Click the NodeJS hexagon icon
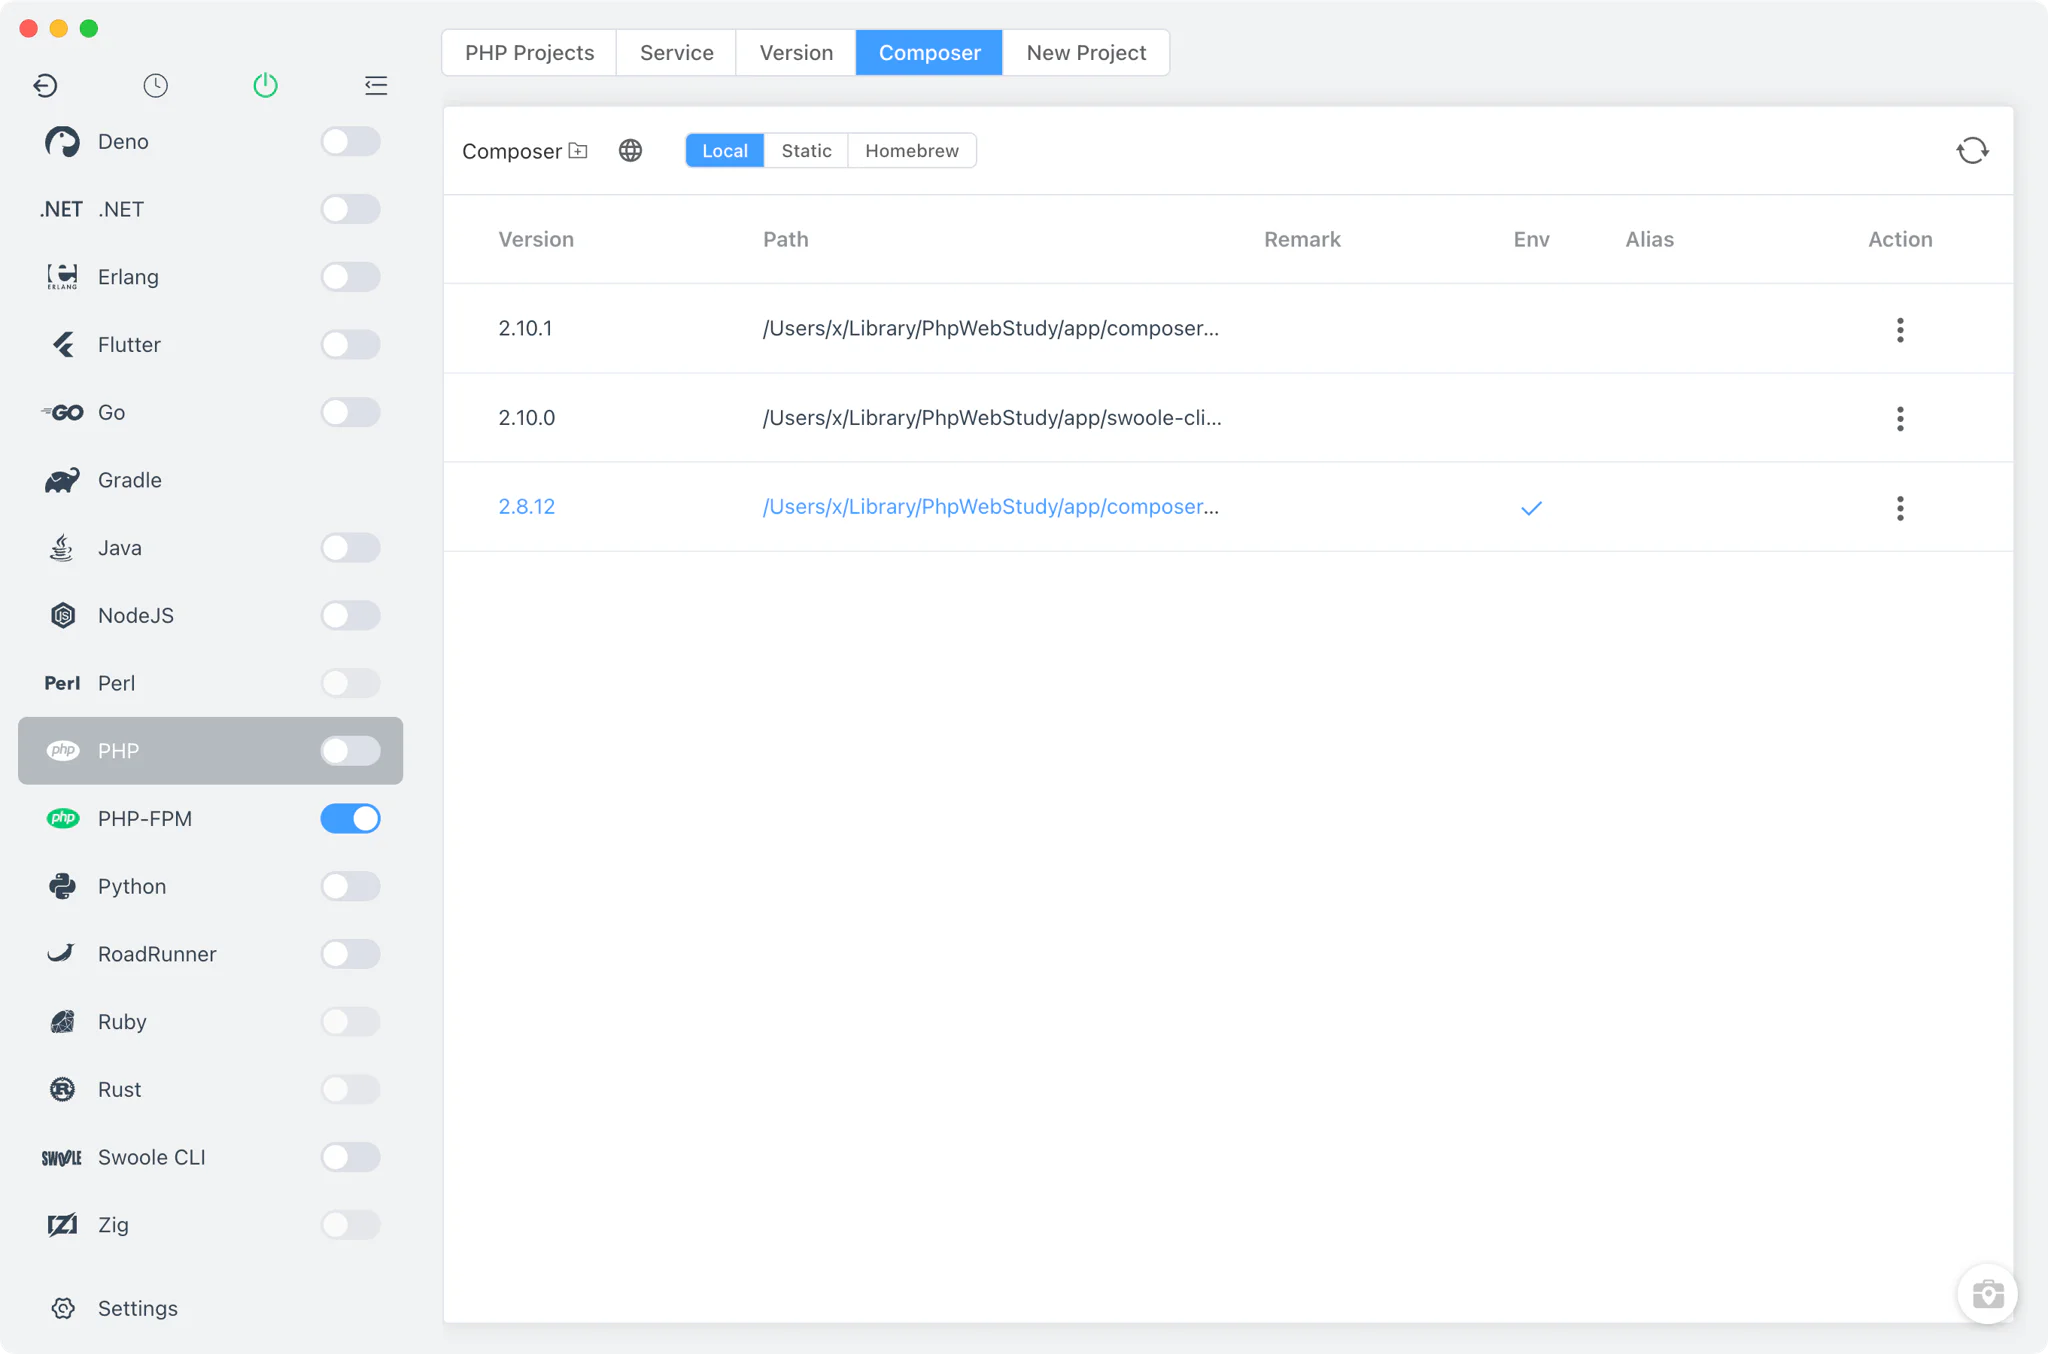 (62, 616)
